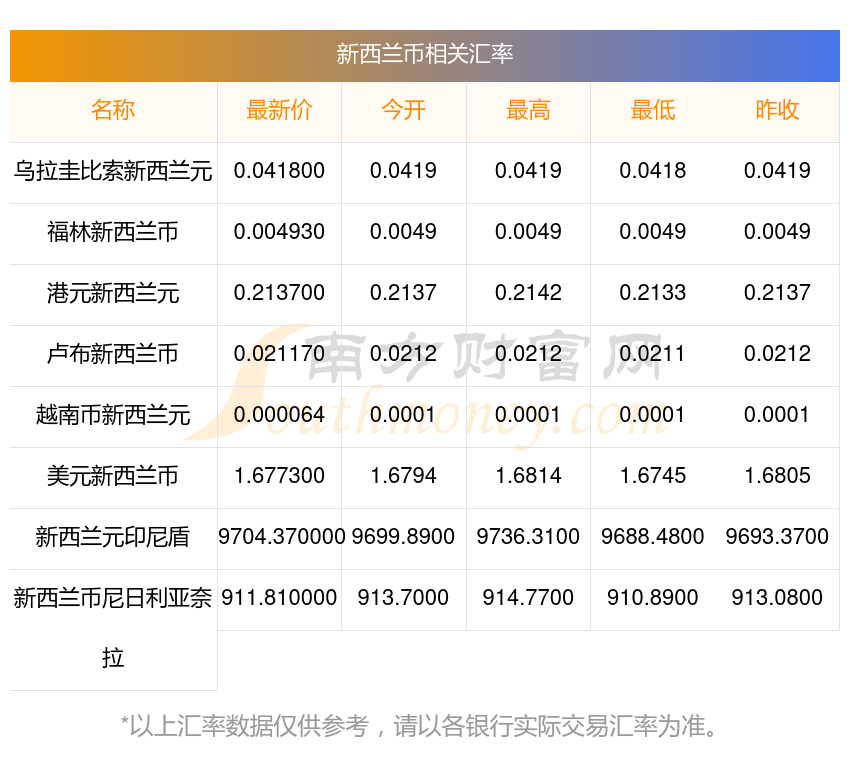Click the 昨收 column header

tap(777, 110)
